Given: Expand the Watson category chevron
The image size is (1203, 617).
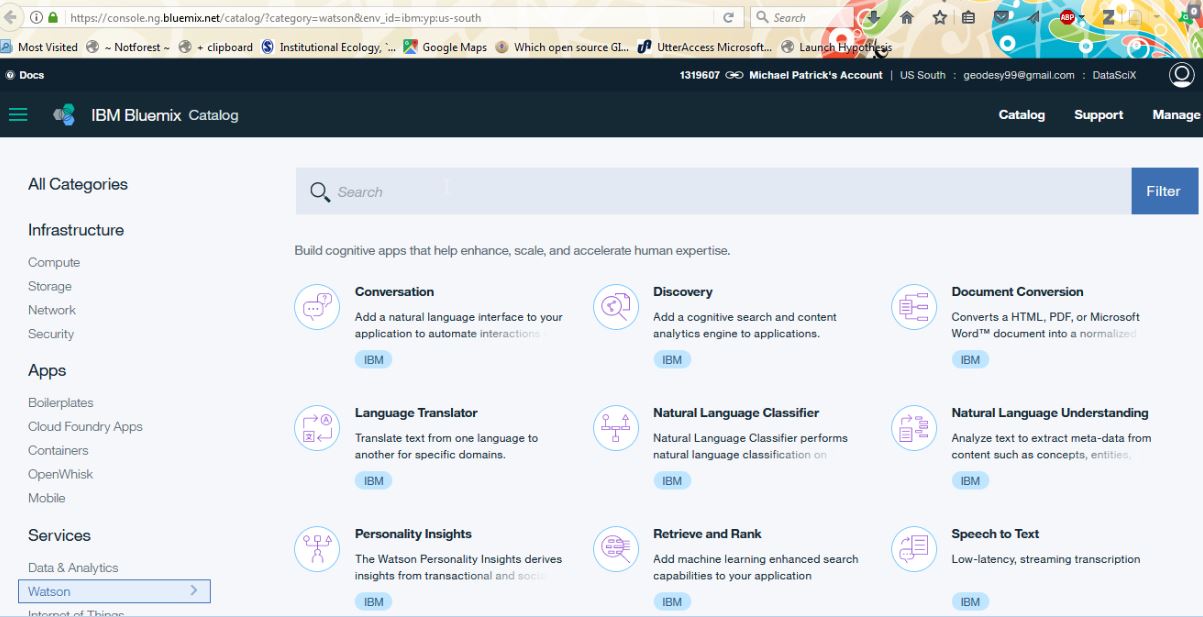Looking at the screenshot, I should pyautogui.click(x=194, y=591).
